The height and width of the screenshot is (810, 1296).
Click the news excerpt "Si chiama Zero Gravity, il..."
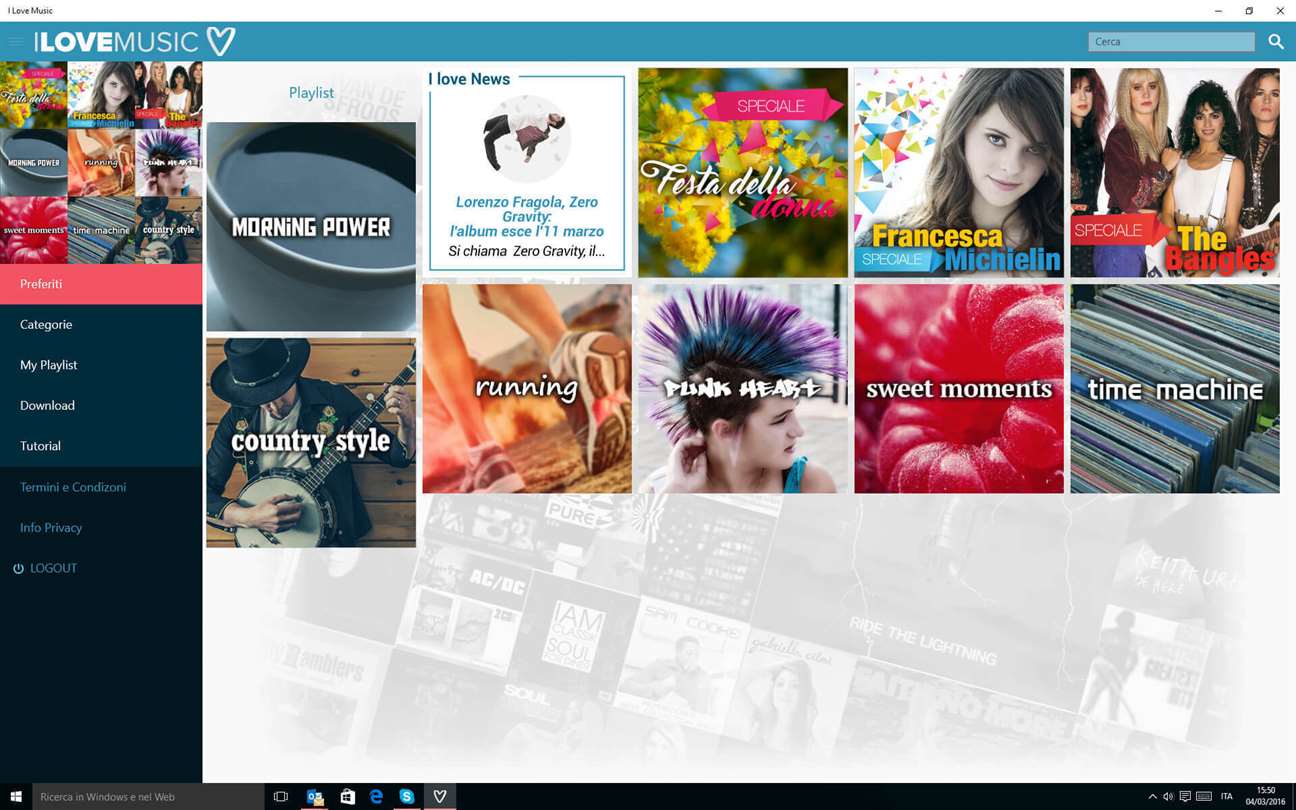[x=527, y=251]
